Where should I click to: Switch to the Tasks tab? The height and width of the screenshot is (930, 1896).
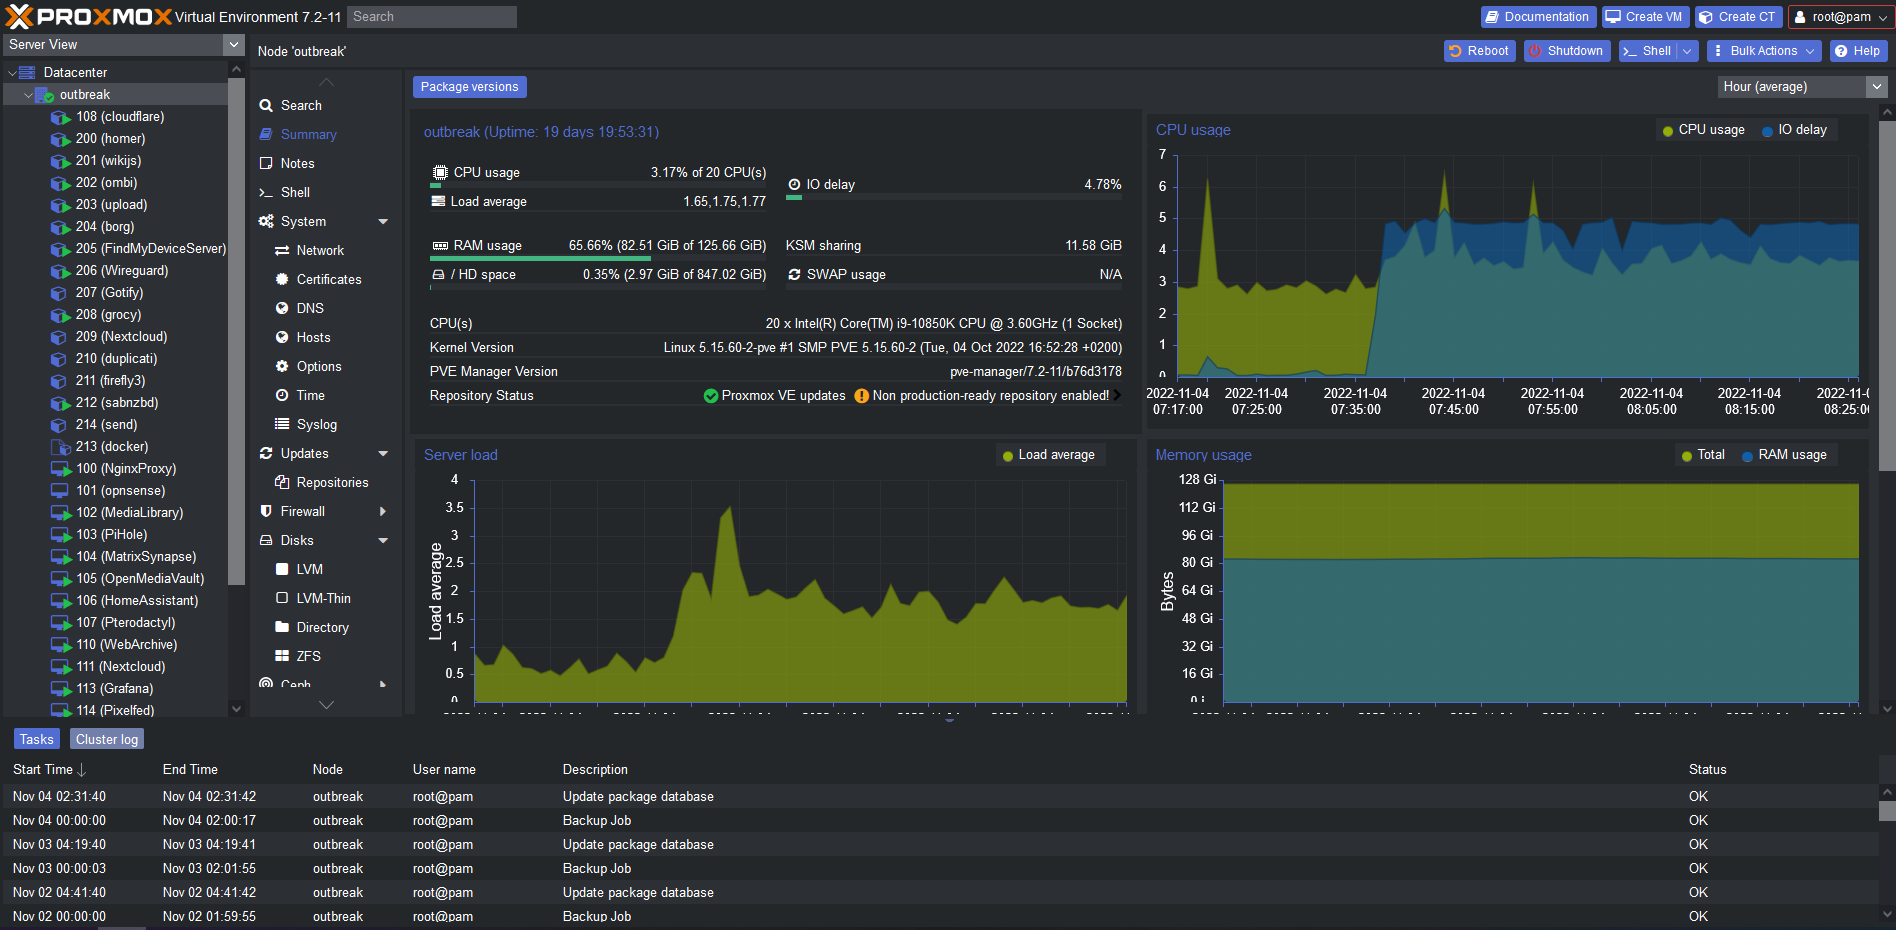point(37,739)
